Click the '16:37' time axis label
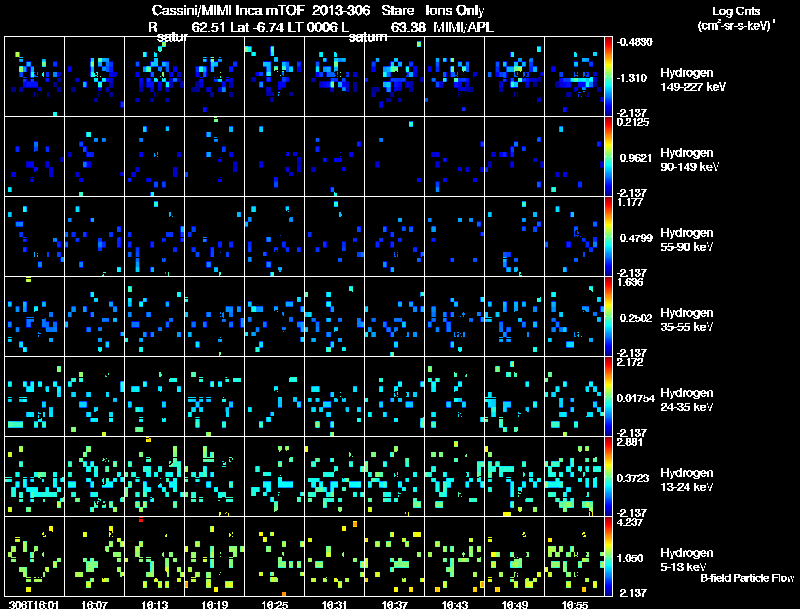The image size is (800, 609). click(394, 605)
